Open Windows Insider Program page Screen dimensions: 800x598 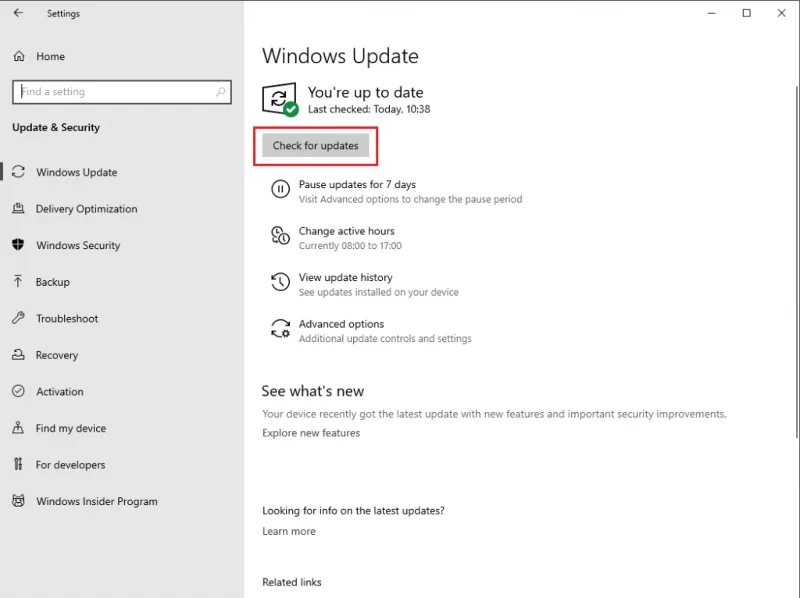tap(96, 501)
